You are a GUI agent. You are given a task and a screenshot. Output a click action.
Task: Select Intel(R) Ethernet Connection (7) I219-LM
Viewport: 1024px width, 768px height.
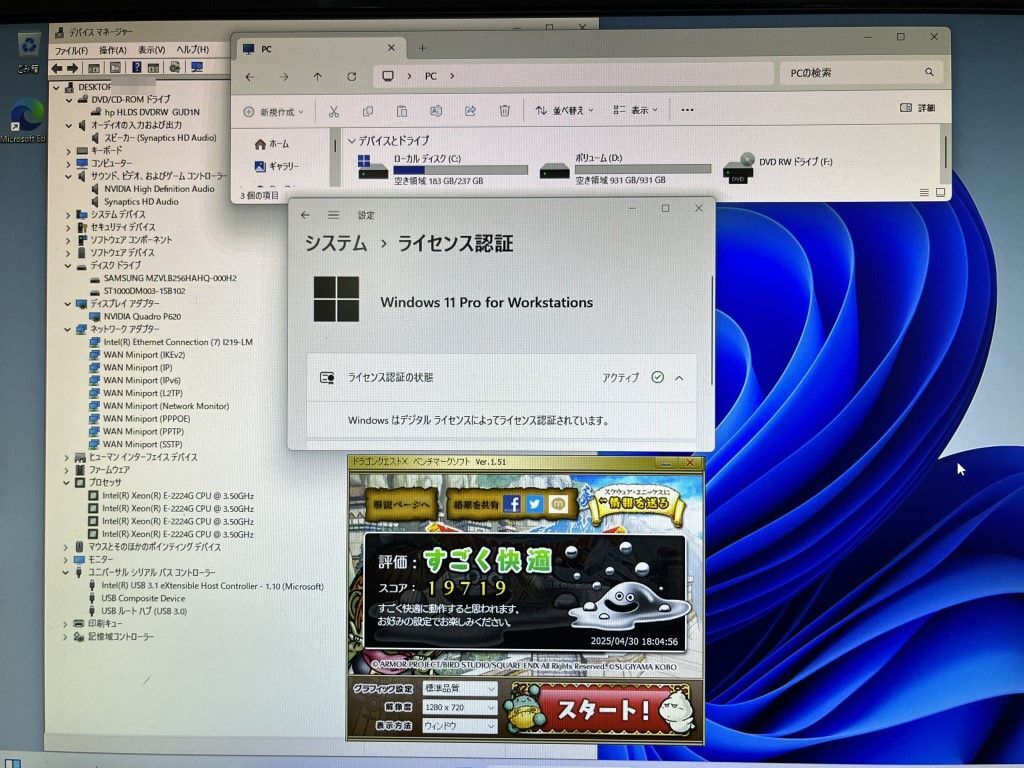[170, 342]
